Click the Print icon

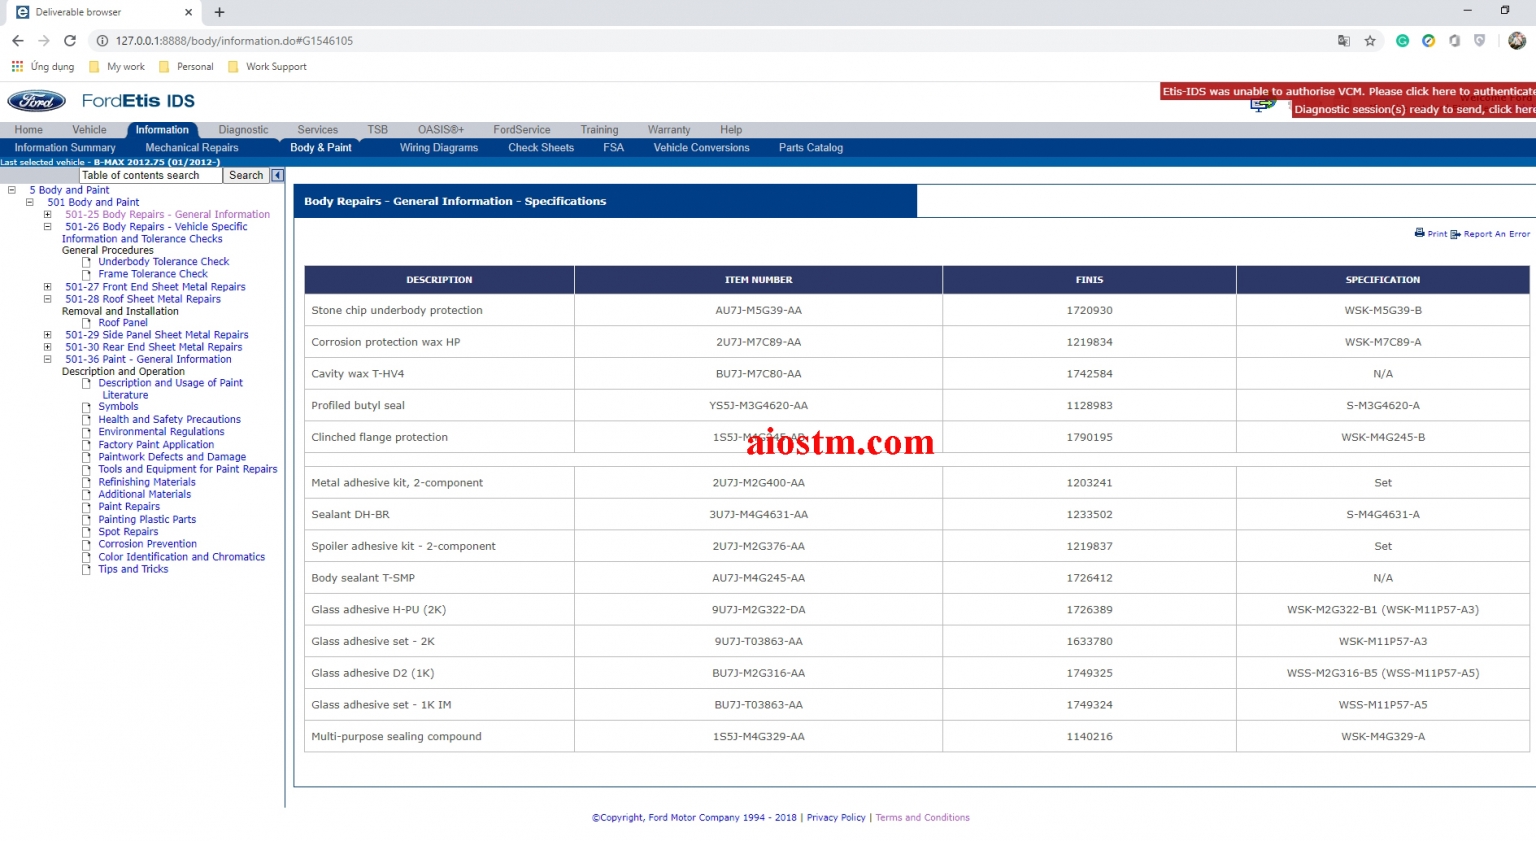1419,233
